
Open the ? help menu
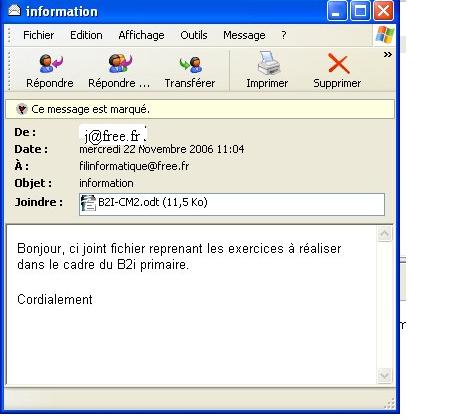pyautogui.click(x=283, y=35)
